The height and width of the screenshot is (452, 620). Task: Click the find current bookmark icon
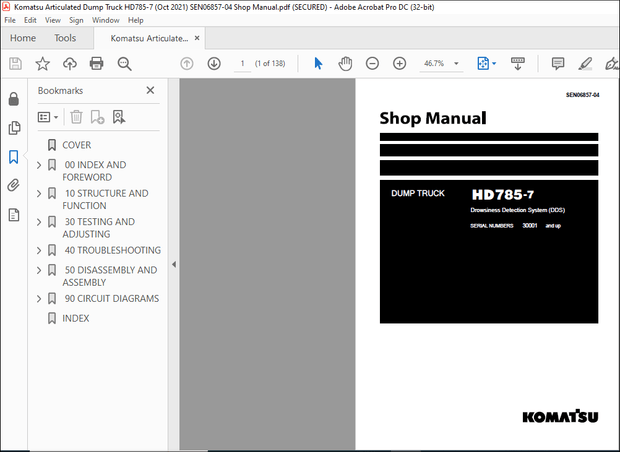click(119, 117)
